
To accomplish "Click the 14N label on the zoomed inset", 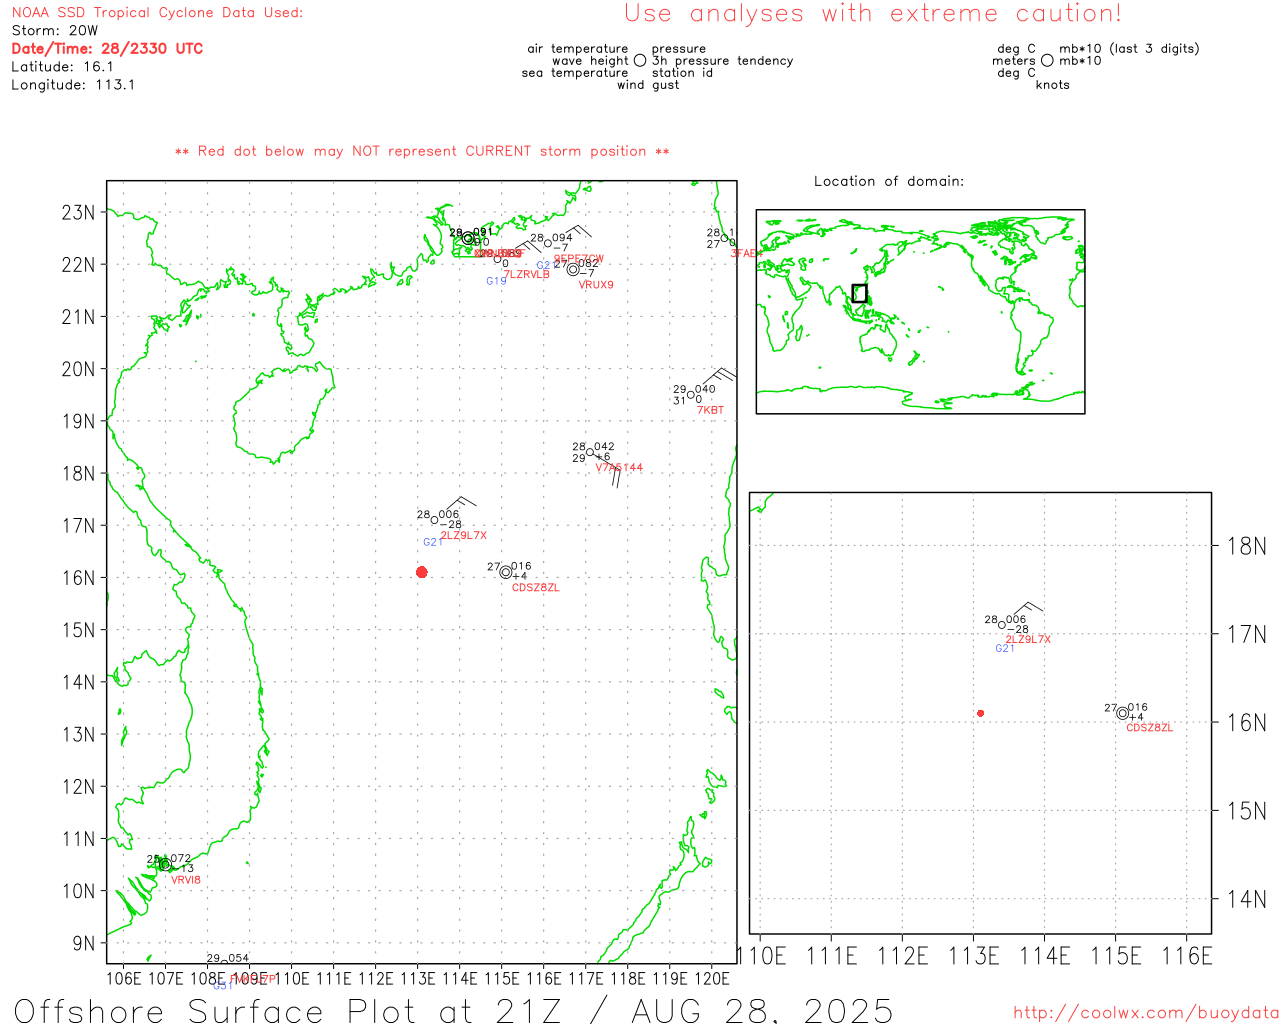I will [1246, 899].
